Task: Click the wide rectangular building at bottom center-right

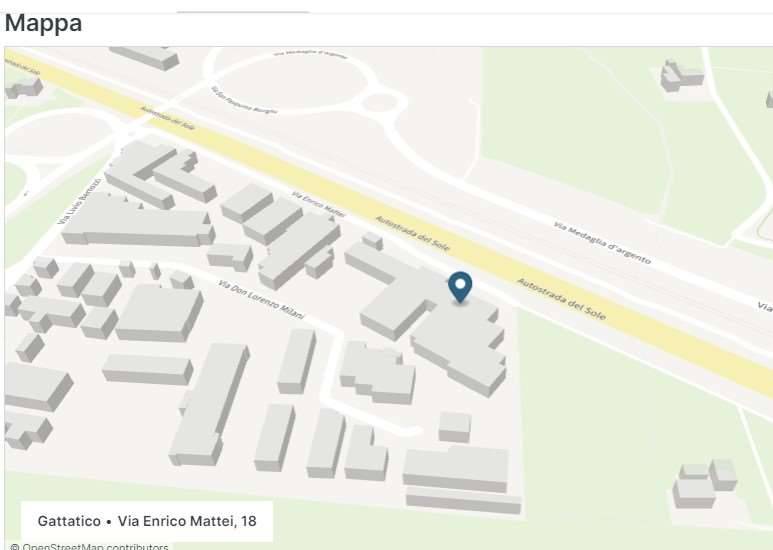Action: pyautogui.click(x=456, y=469)
